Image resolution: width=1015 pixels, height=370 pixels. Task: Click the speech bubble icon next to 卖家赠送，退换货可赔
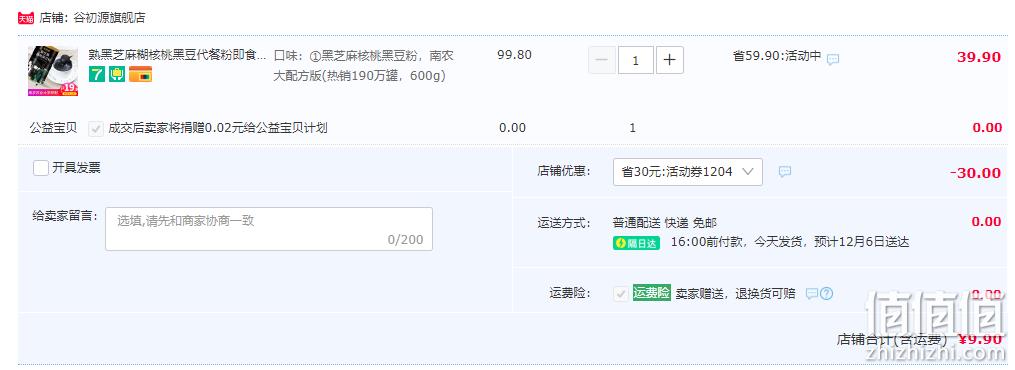(812, 294)
